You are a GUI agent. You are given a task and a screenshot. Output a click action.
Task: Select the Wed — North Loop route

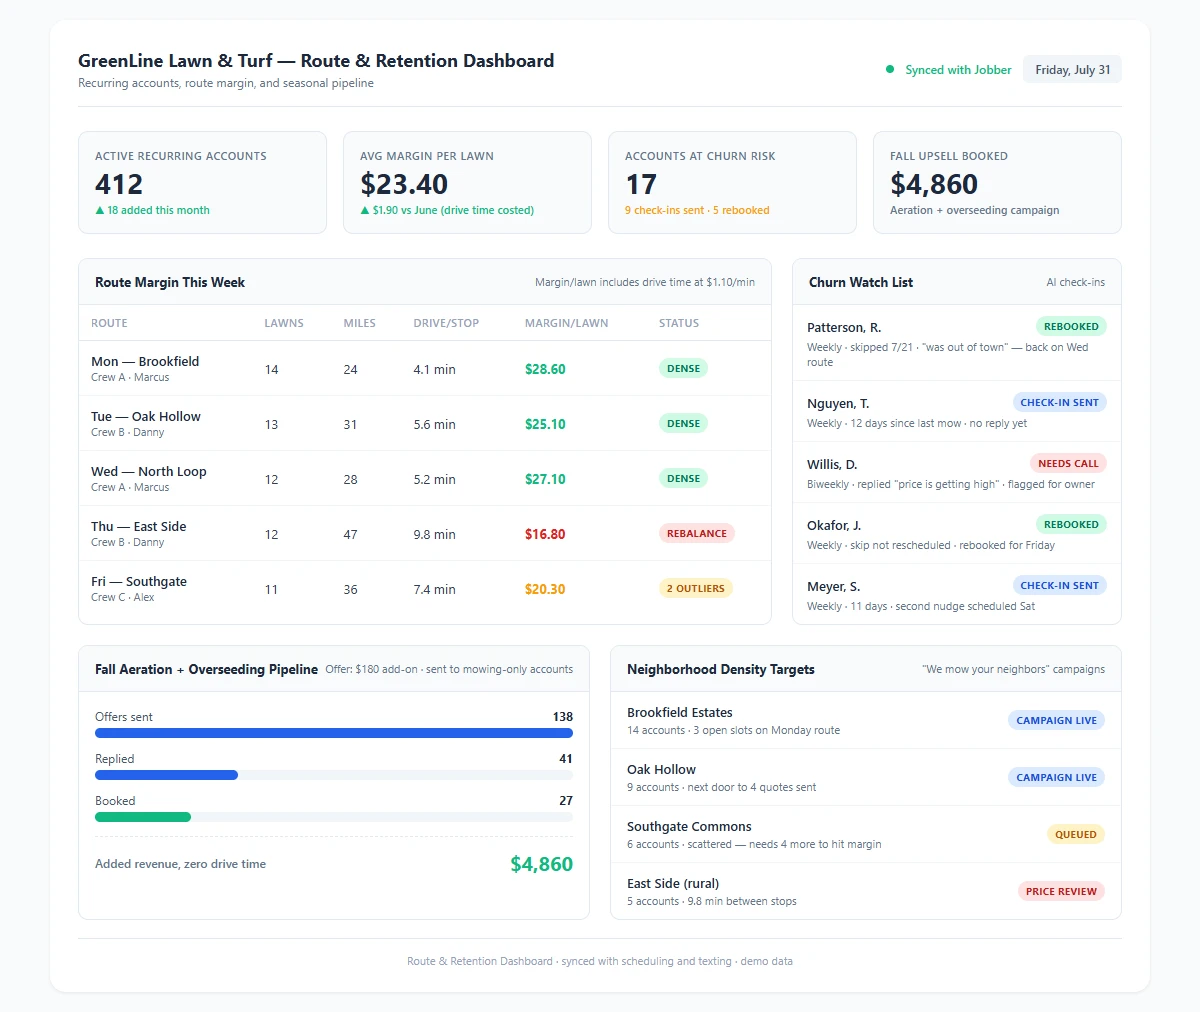[425, 479]
